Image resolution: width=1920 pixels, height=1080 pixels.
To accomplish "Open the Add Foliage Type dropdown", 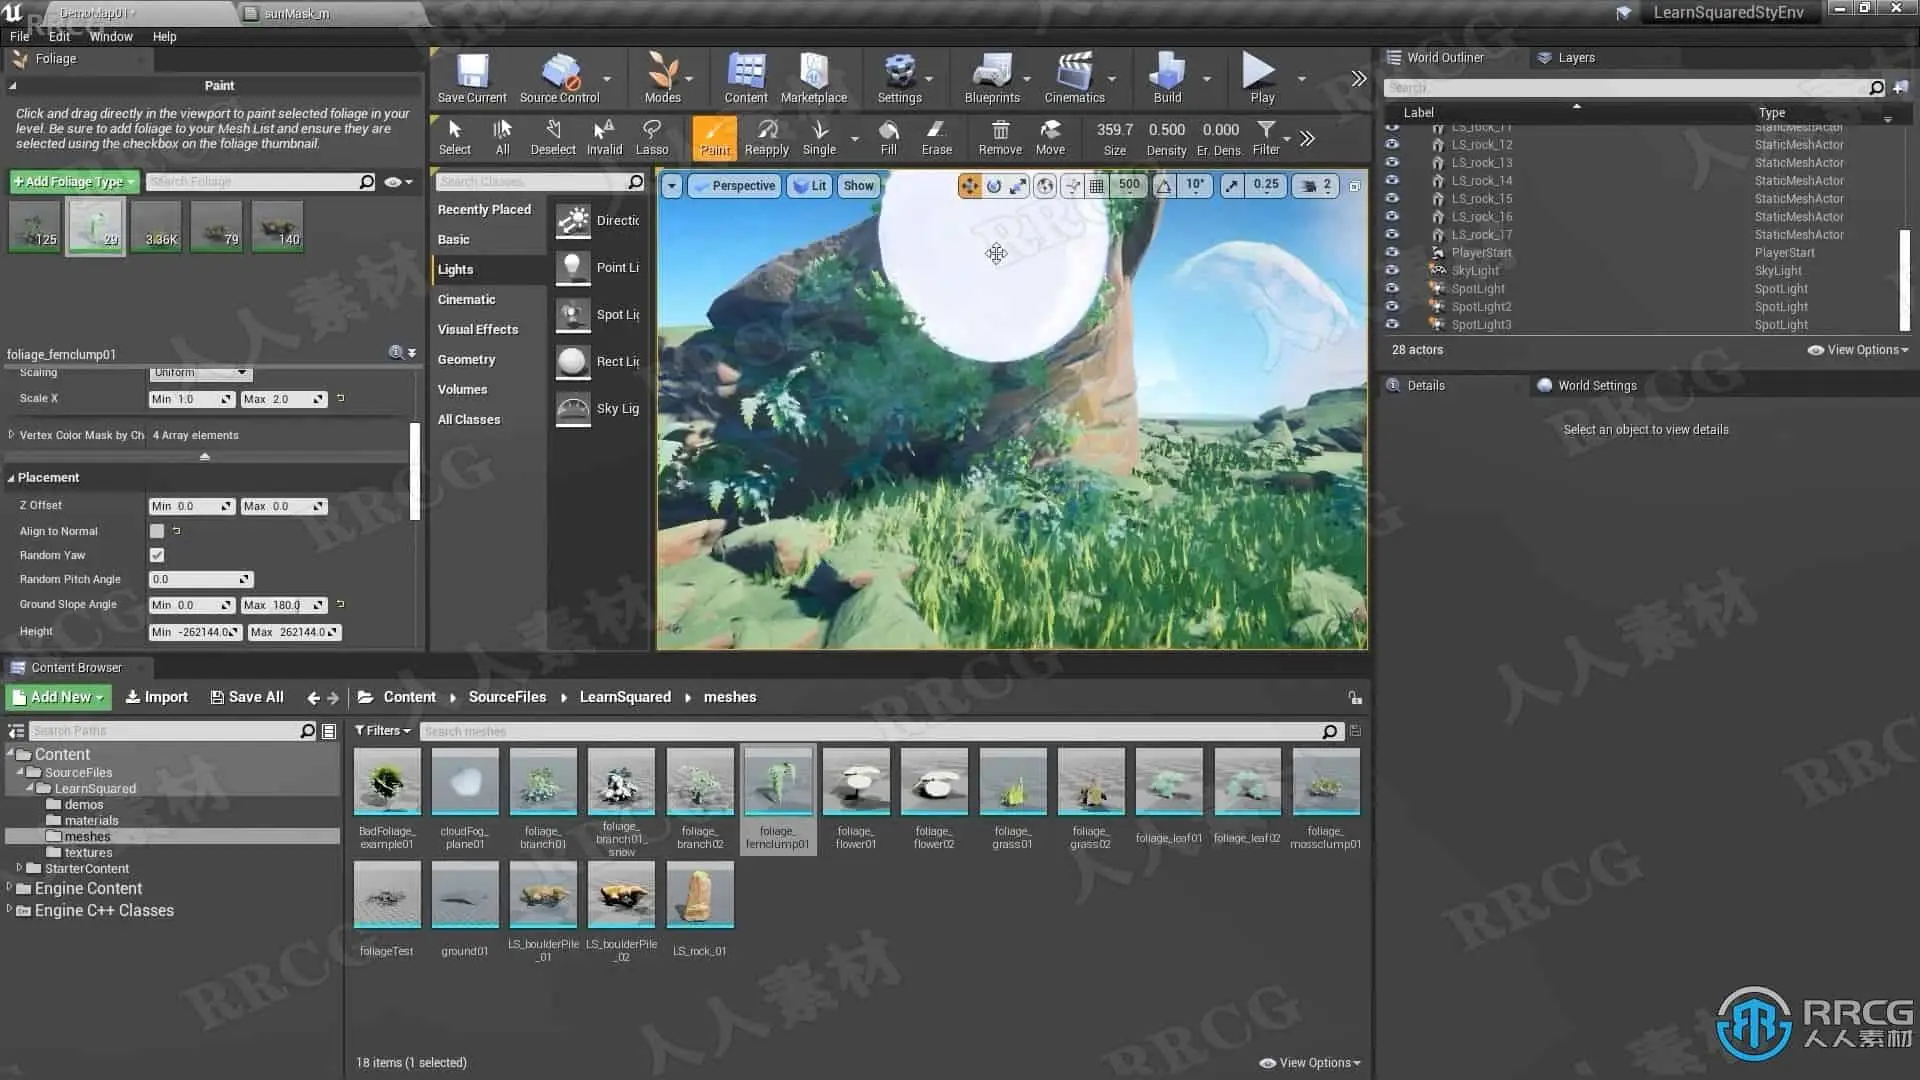I will coord(74,182).
